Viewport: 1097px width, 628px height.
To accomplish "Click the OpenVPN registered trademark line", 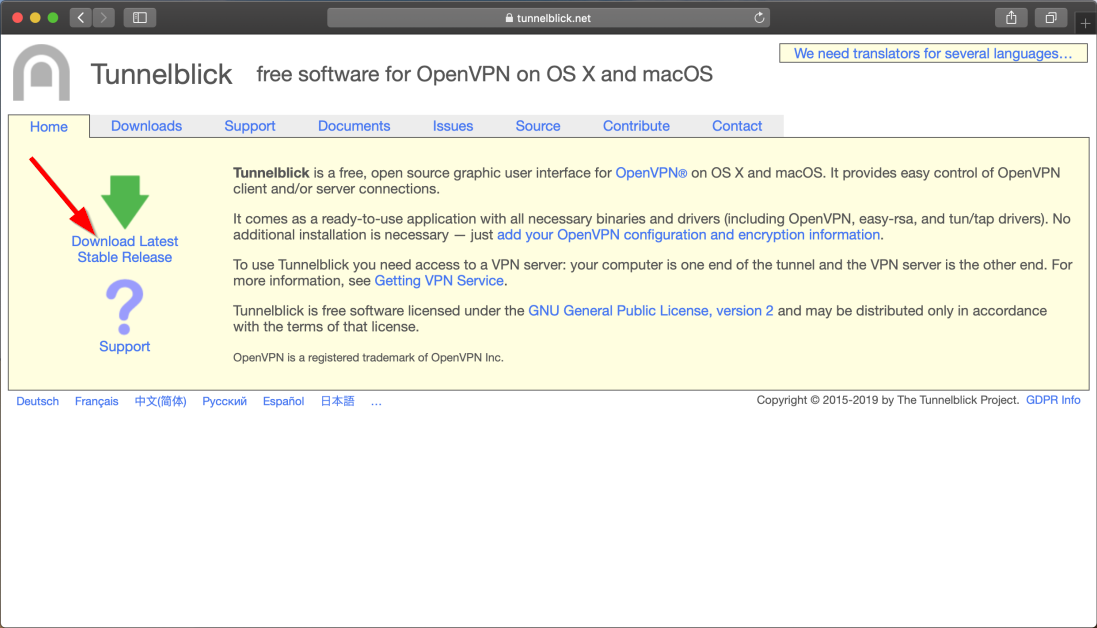I will pyautogui.click(x=368, y=357).
